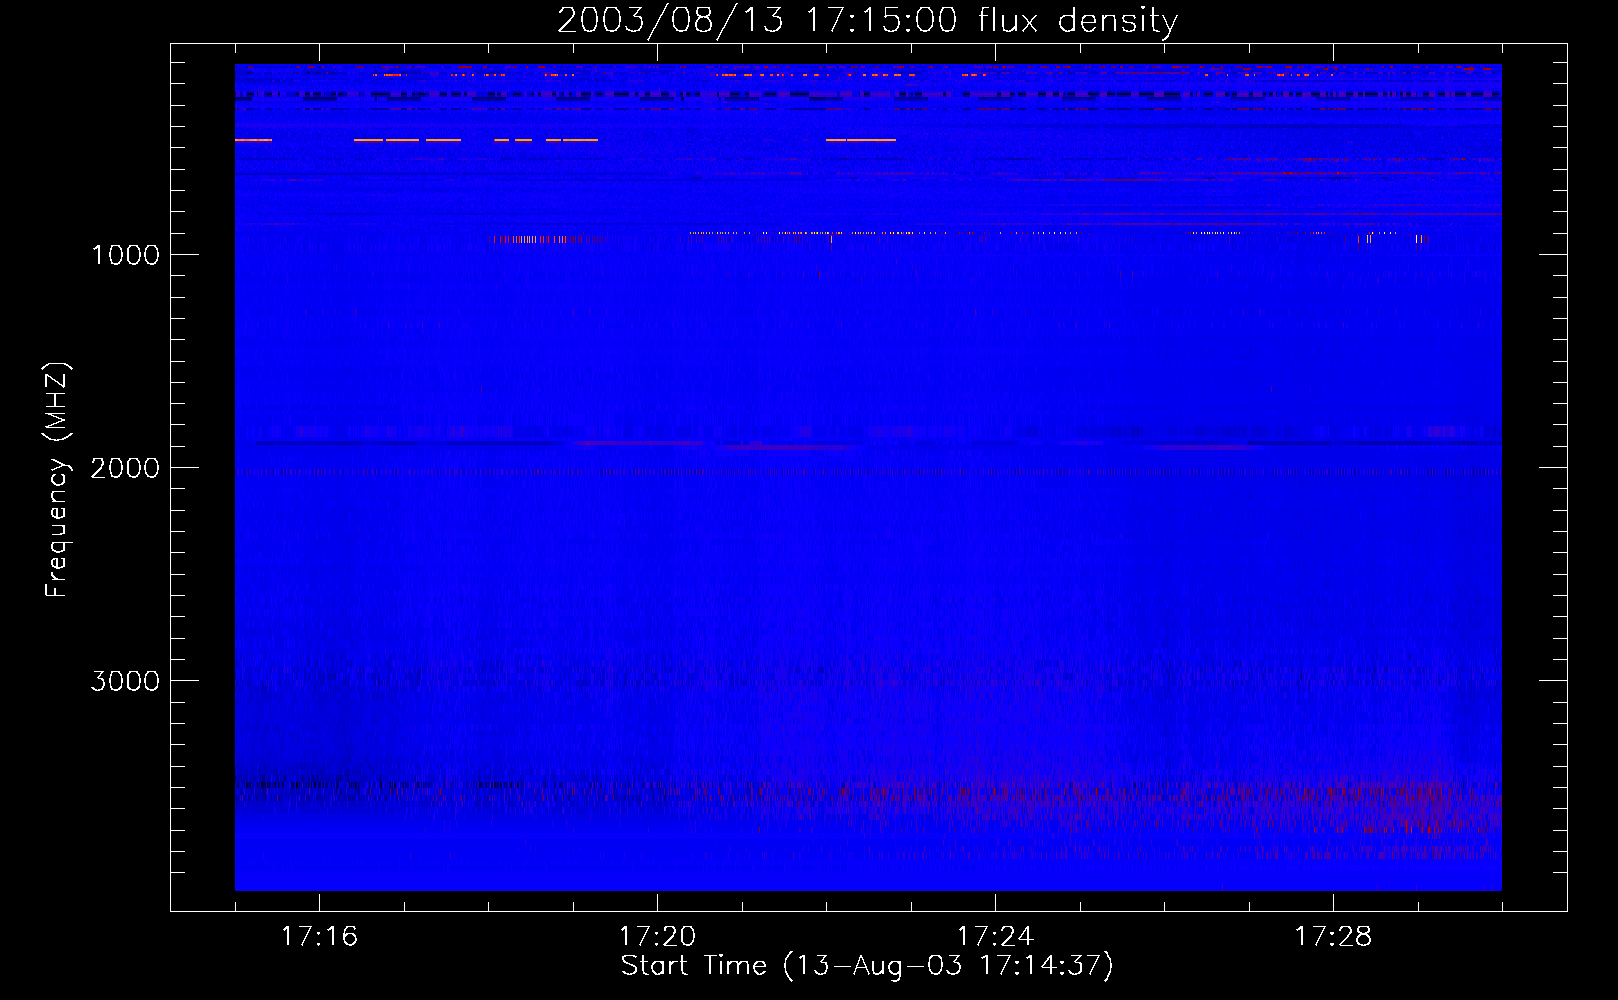The image size is (1618, 1000).
Task: Click the 17:28 time tick label
Action: pos(1333,937)
